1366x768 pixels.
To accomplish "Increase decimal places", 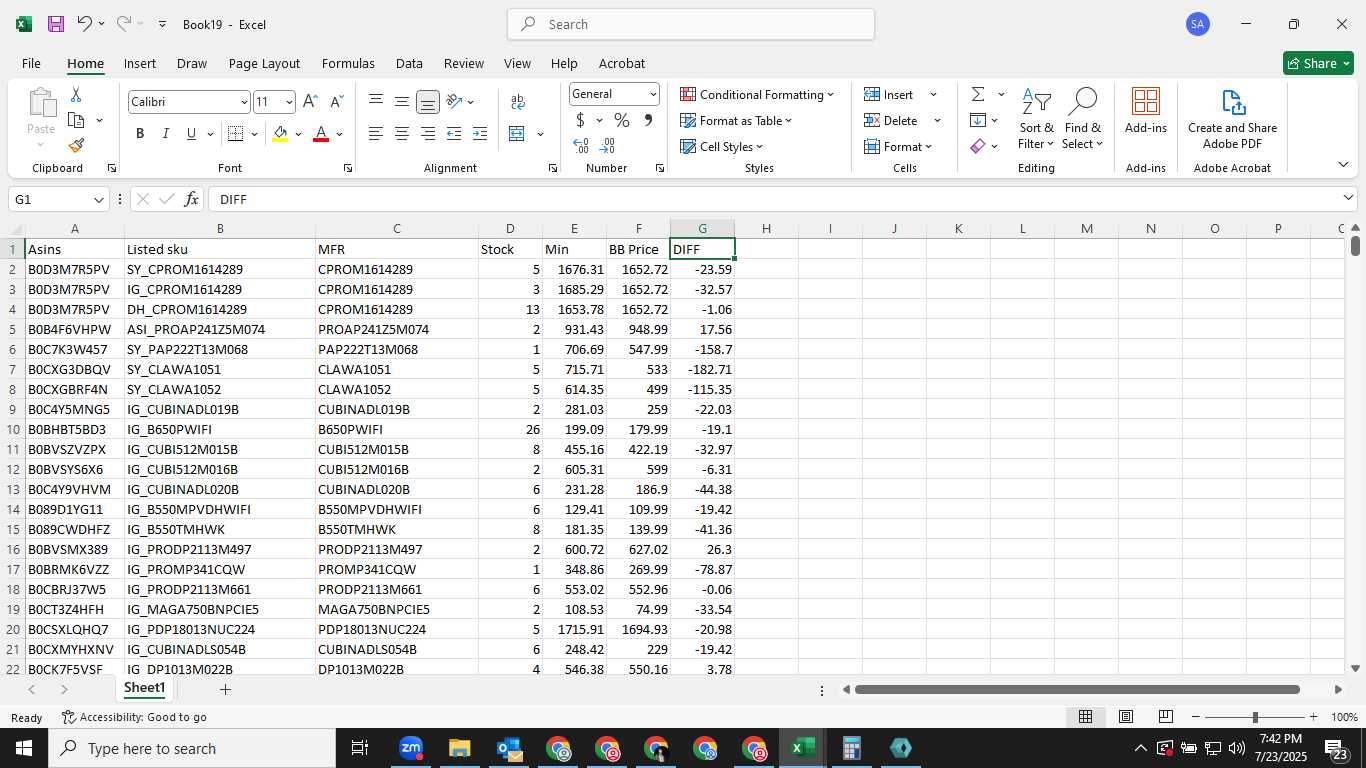I will pos(581,146).
